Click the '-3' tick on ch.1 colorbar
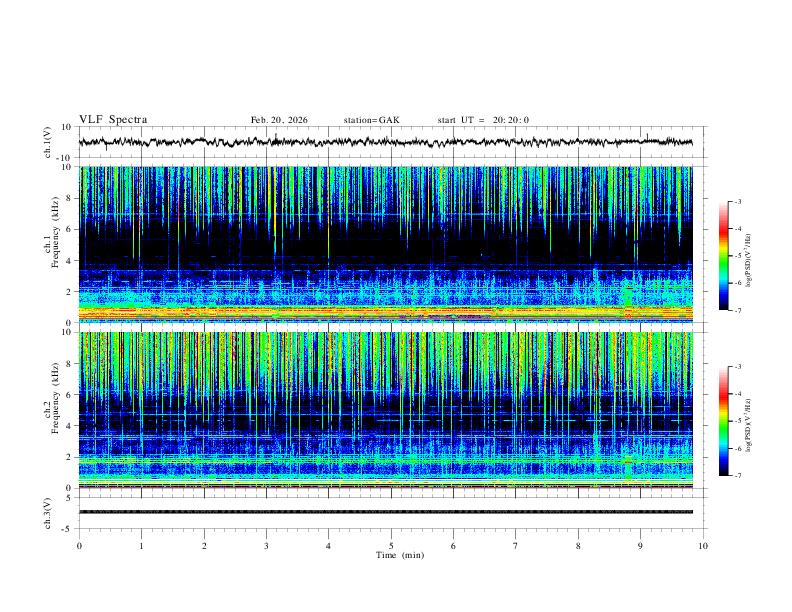This screenshot has width=792, height=612. click(738, 201)
